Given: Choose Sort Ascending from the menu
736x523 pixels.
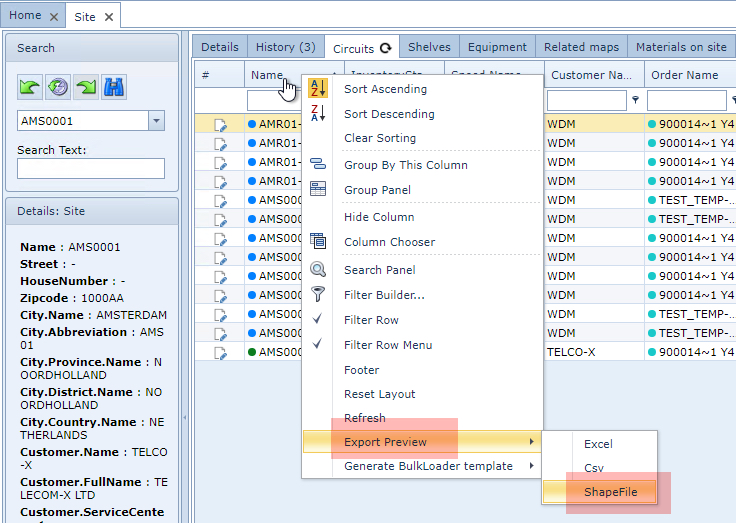Looking at the screenshot, I should (385, 89).
